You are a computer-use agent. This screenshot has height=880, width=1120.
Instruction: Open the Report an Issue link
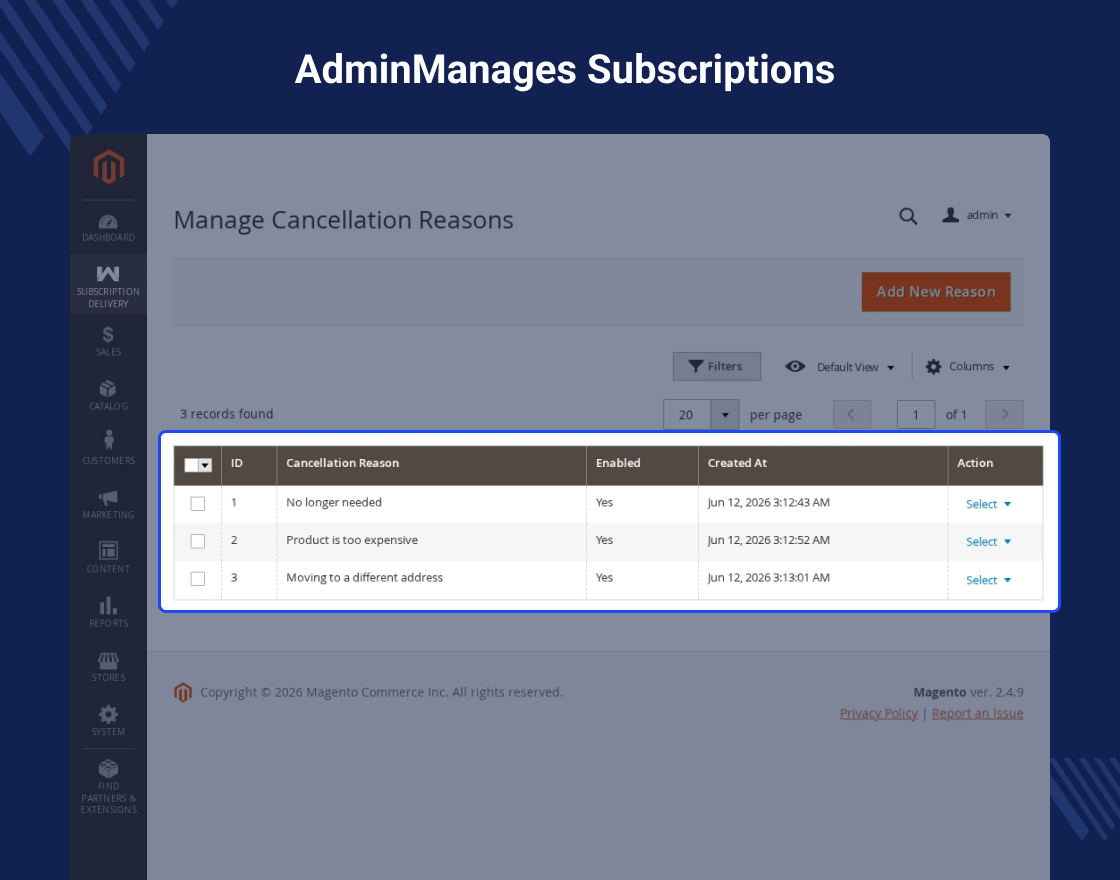click(x=977, y=713)
